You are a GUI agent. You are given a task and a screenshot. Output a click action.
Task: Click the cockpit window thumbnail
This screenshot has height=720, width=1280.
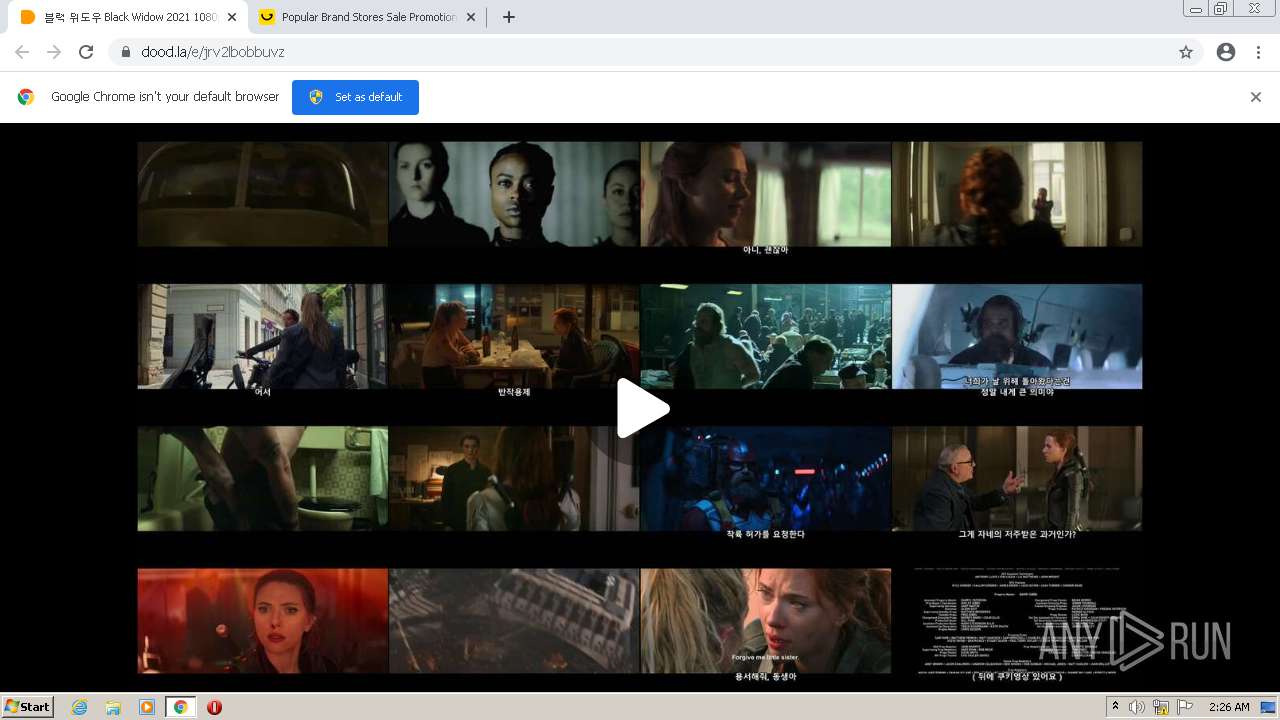263,194
